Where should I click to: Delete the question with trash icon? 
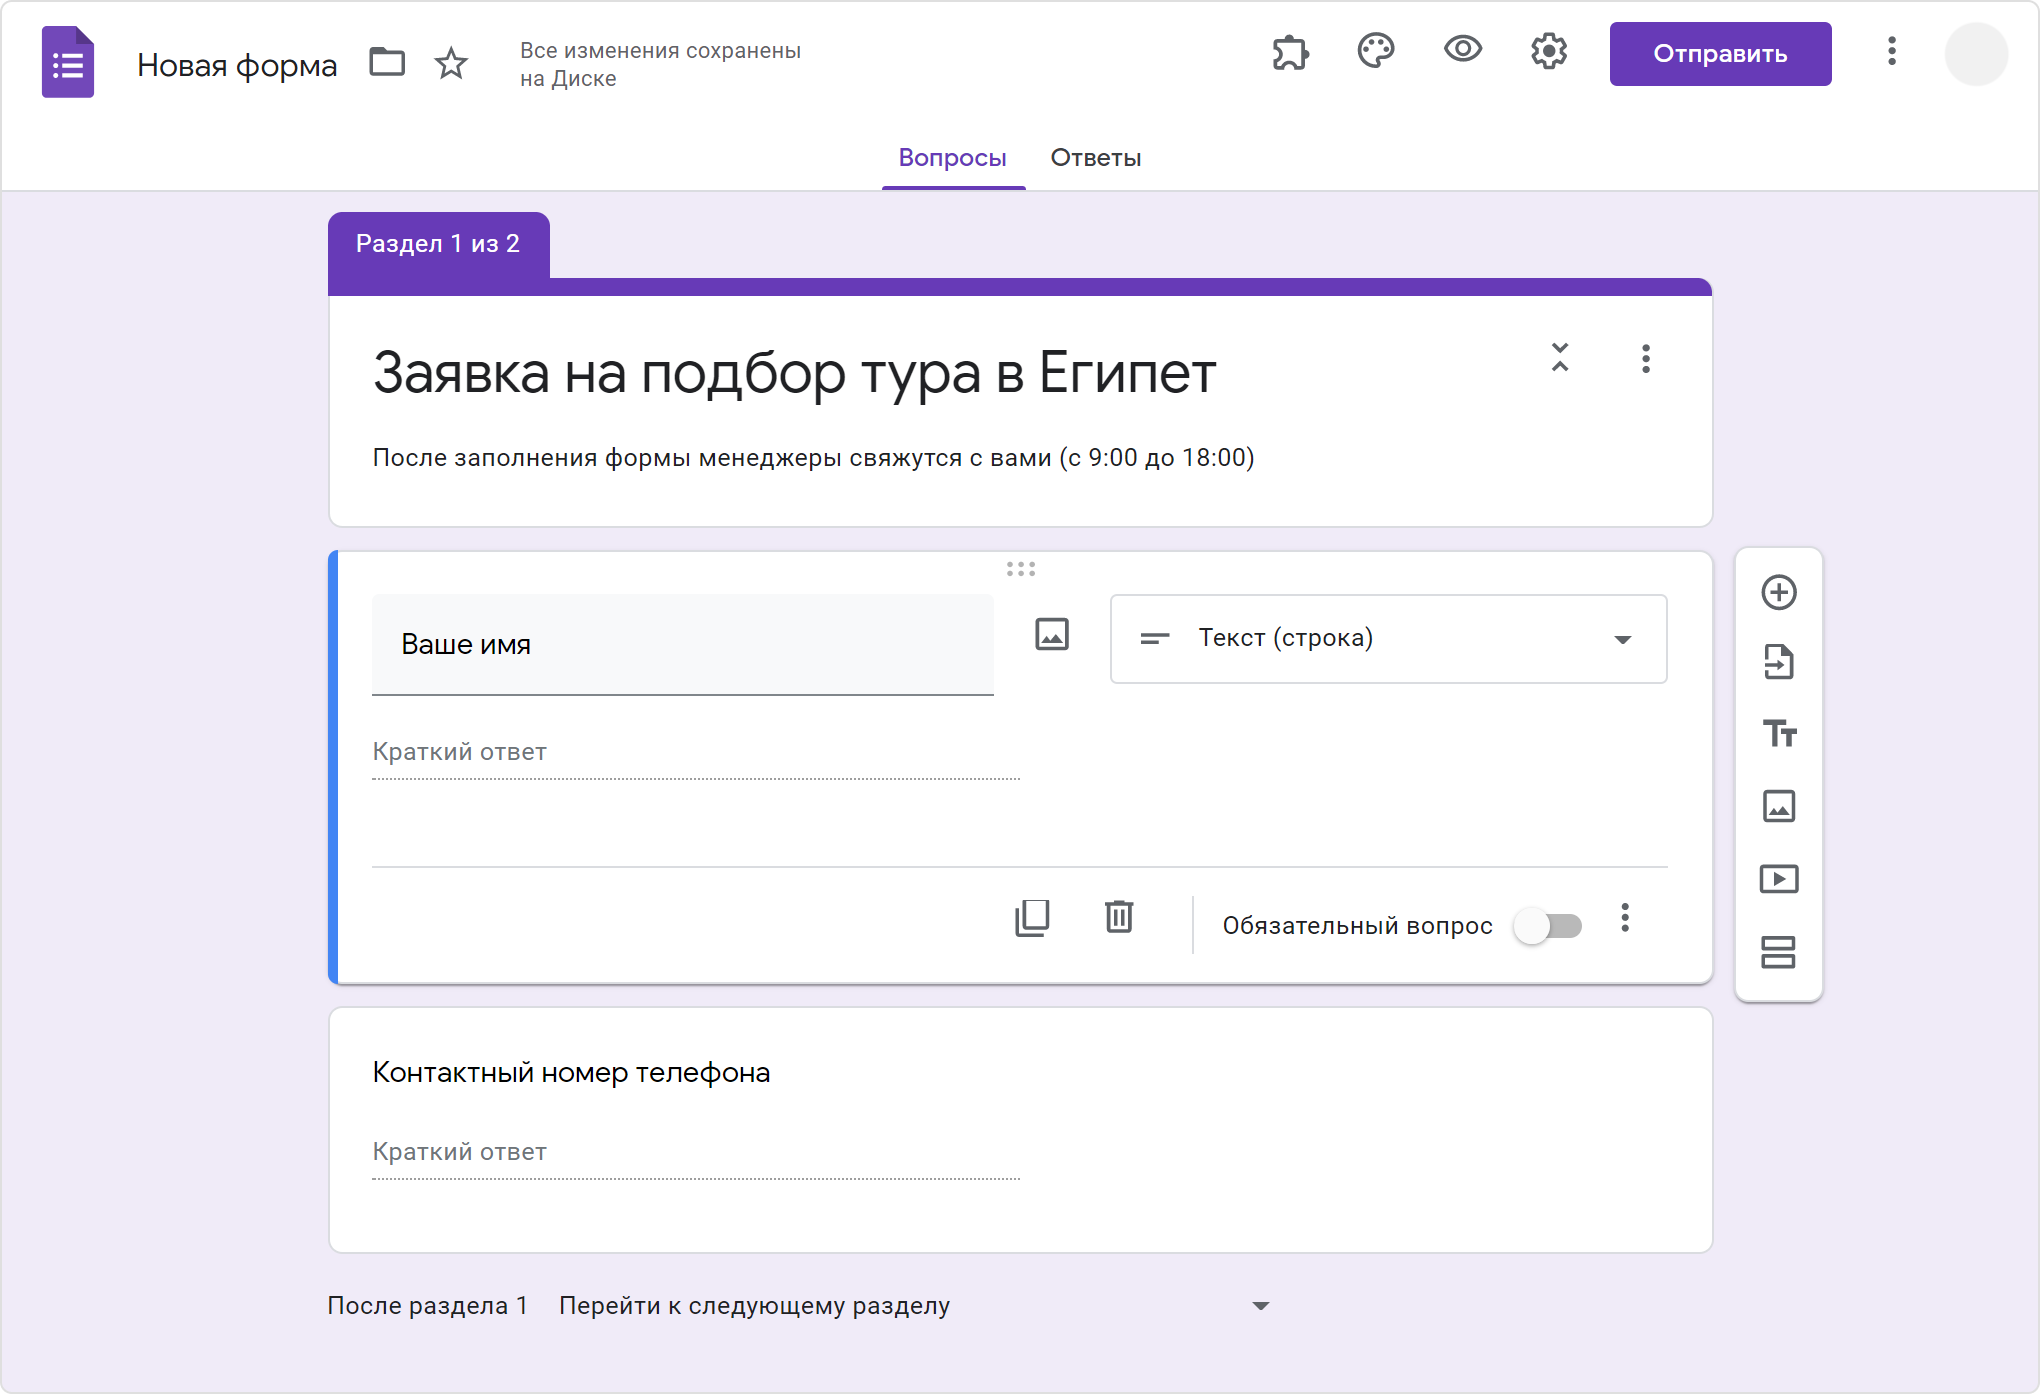click(1119, 917)
